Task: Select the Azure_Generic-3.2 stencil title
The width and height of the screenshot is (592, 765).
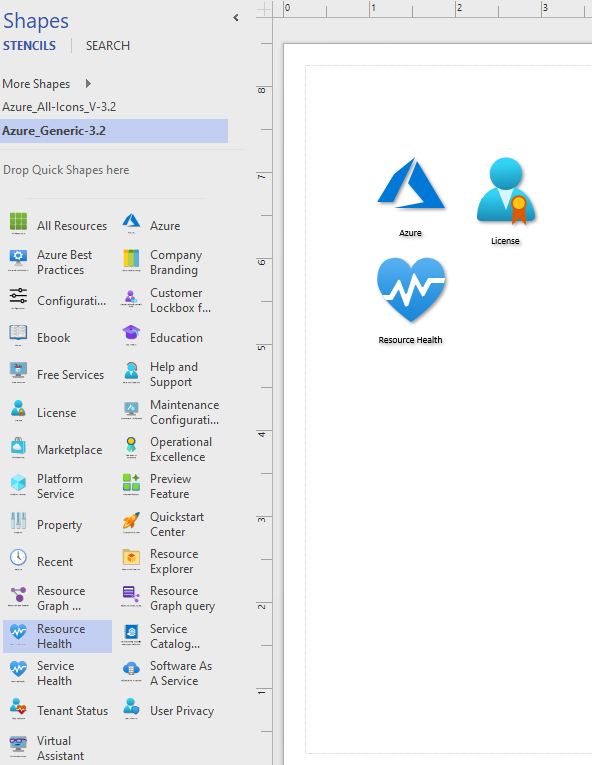Action: coord(114,131)
